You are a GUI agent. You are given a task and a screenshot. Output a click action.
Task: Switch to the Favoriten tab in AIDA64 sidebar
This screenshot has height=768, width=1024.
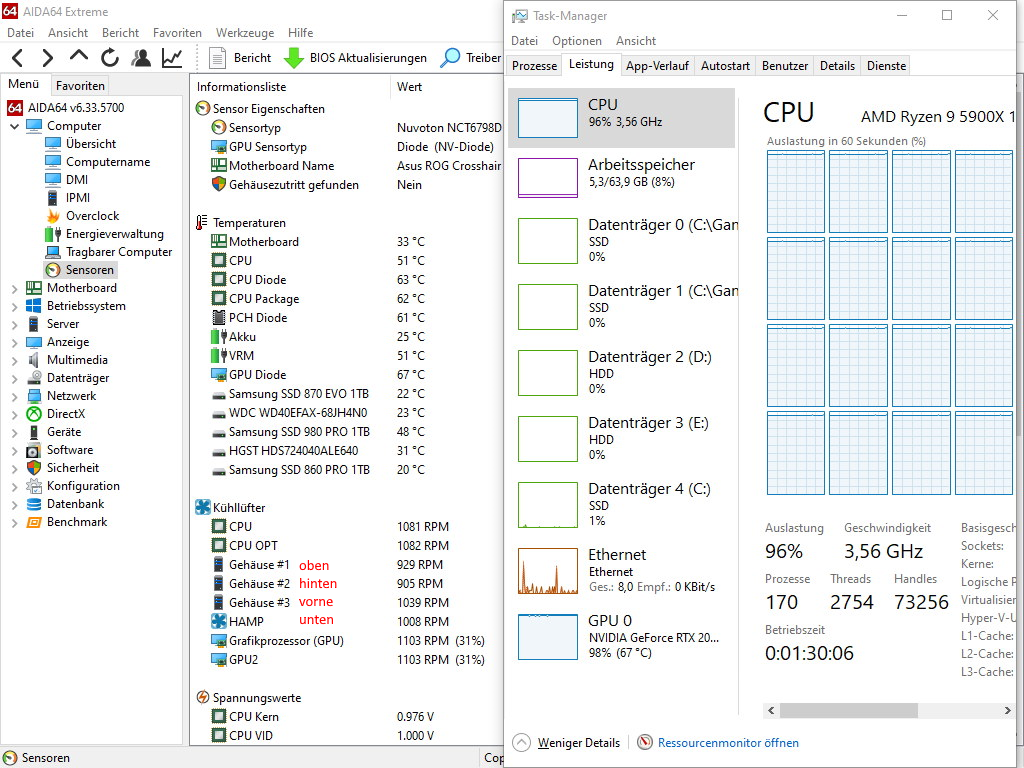pos(80,86)
